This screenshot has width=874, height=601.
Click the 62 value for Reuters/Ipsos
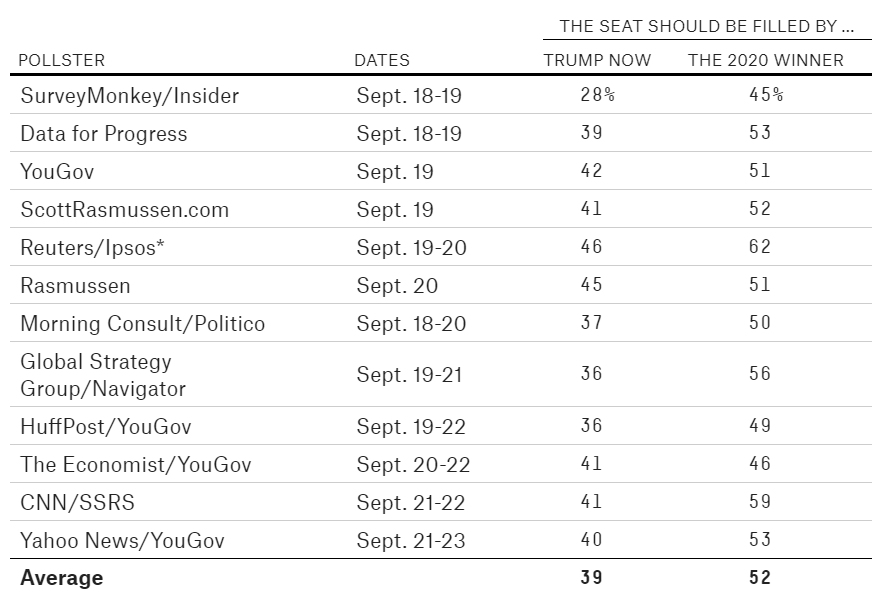(x=760, y=247)
